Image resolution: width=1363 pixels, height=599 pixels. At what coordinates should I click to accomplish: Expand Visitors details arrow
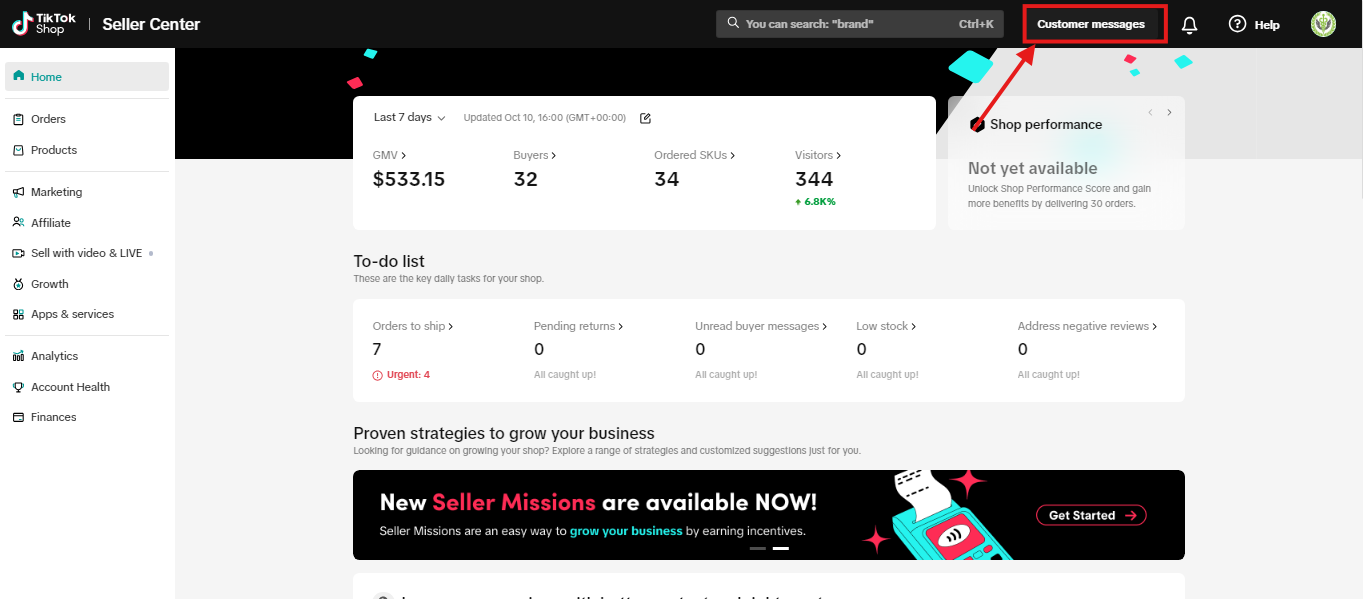(838, 156)
